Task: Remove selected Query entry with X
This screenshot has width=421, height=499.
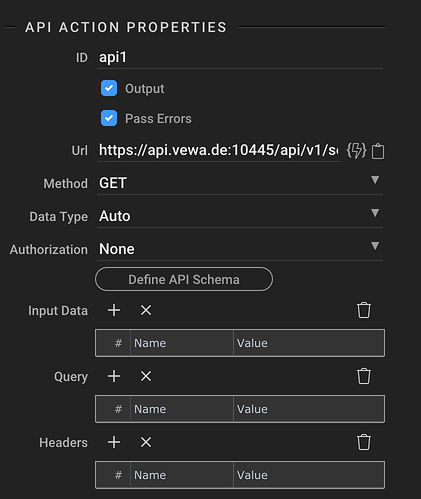Action: pyautogui.click(x=146, y=376)
